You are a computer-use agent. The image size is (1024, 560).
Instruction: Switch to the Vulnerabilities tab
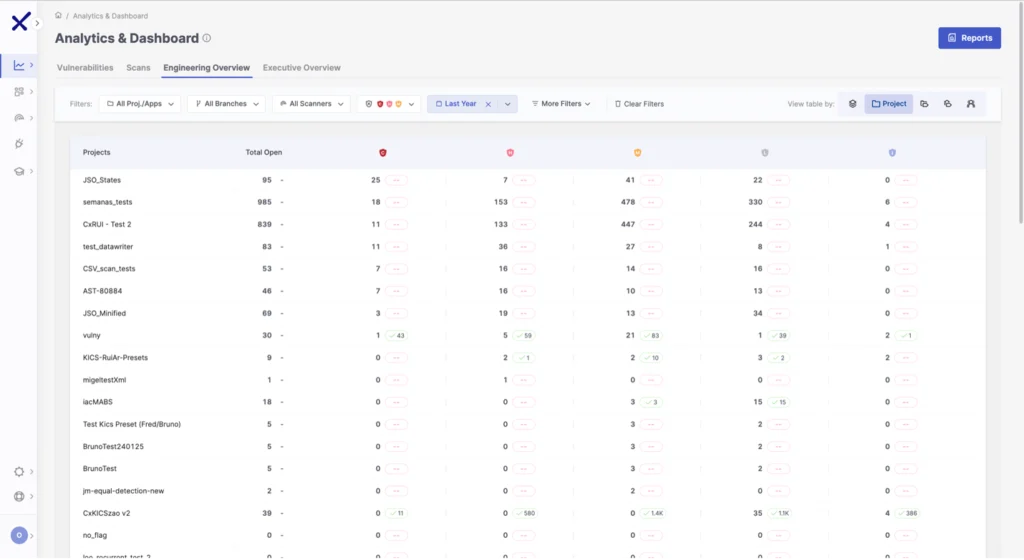85,68
